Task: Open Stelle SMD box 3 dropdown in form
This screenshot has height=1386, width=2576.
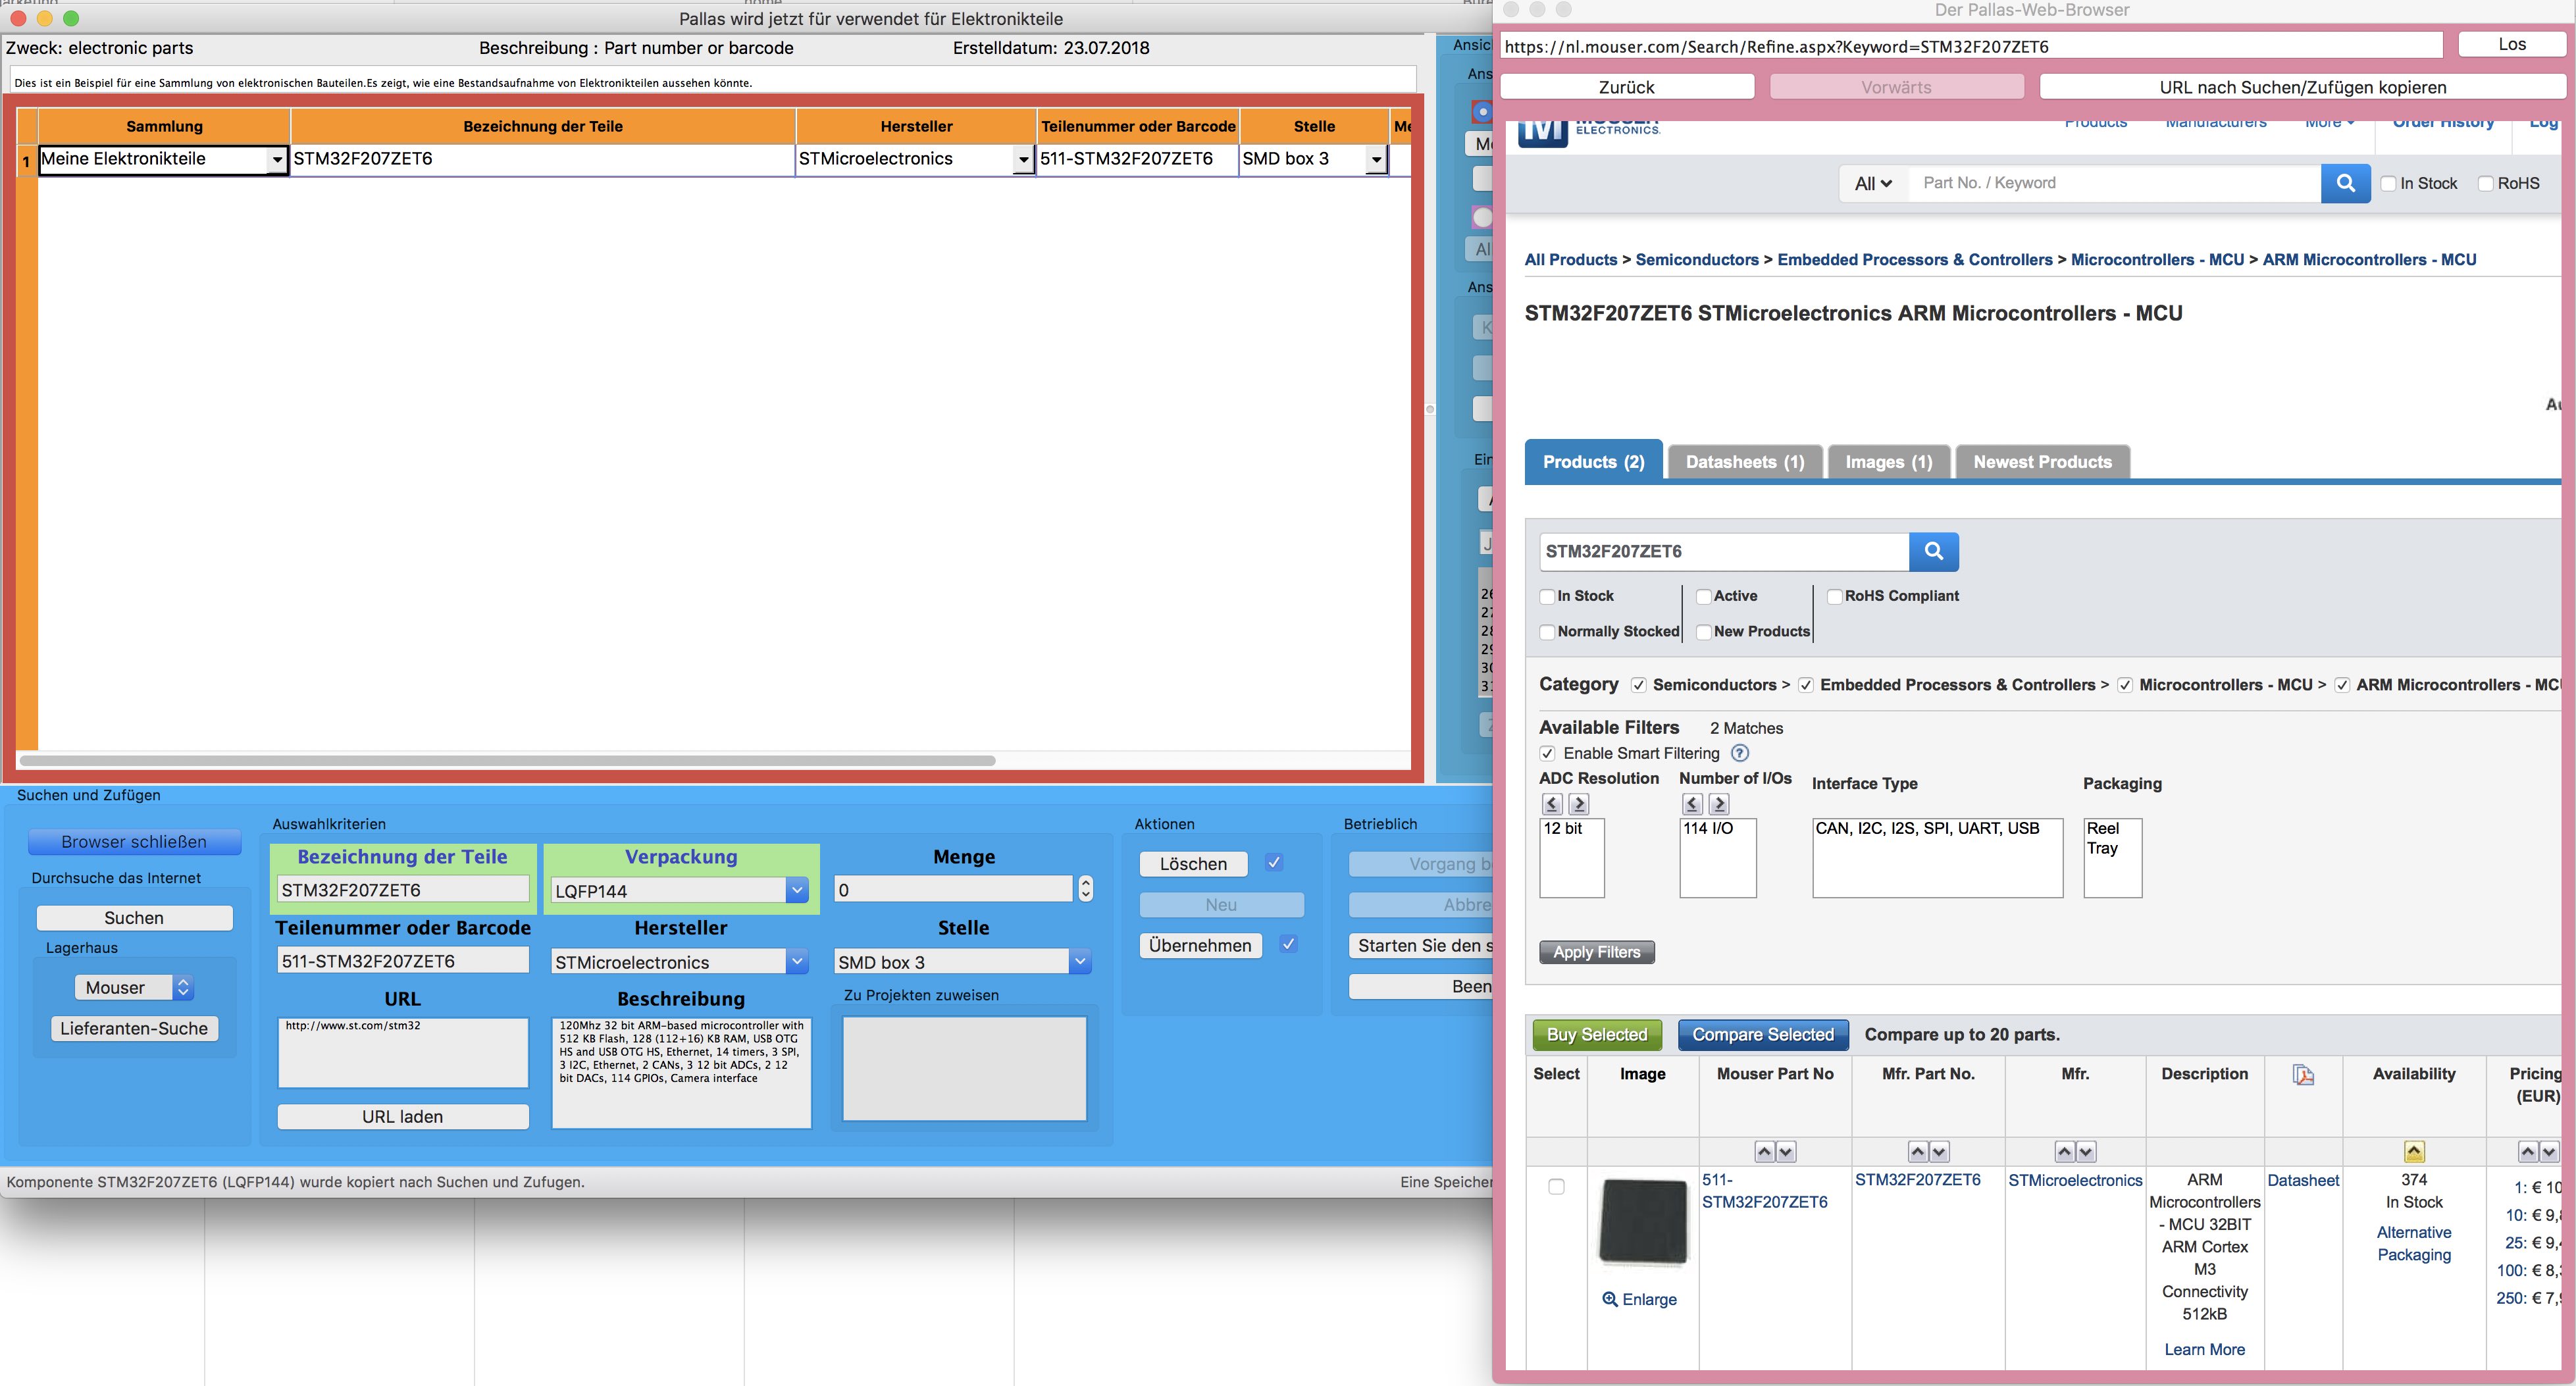Action: pyautogui.click(x=1080, y=962)
